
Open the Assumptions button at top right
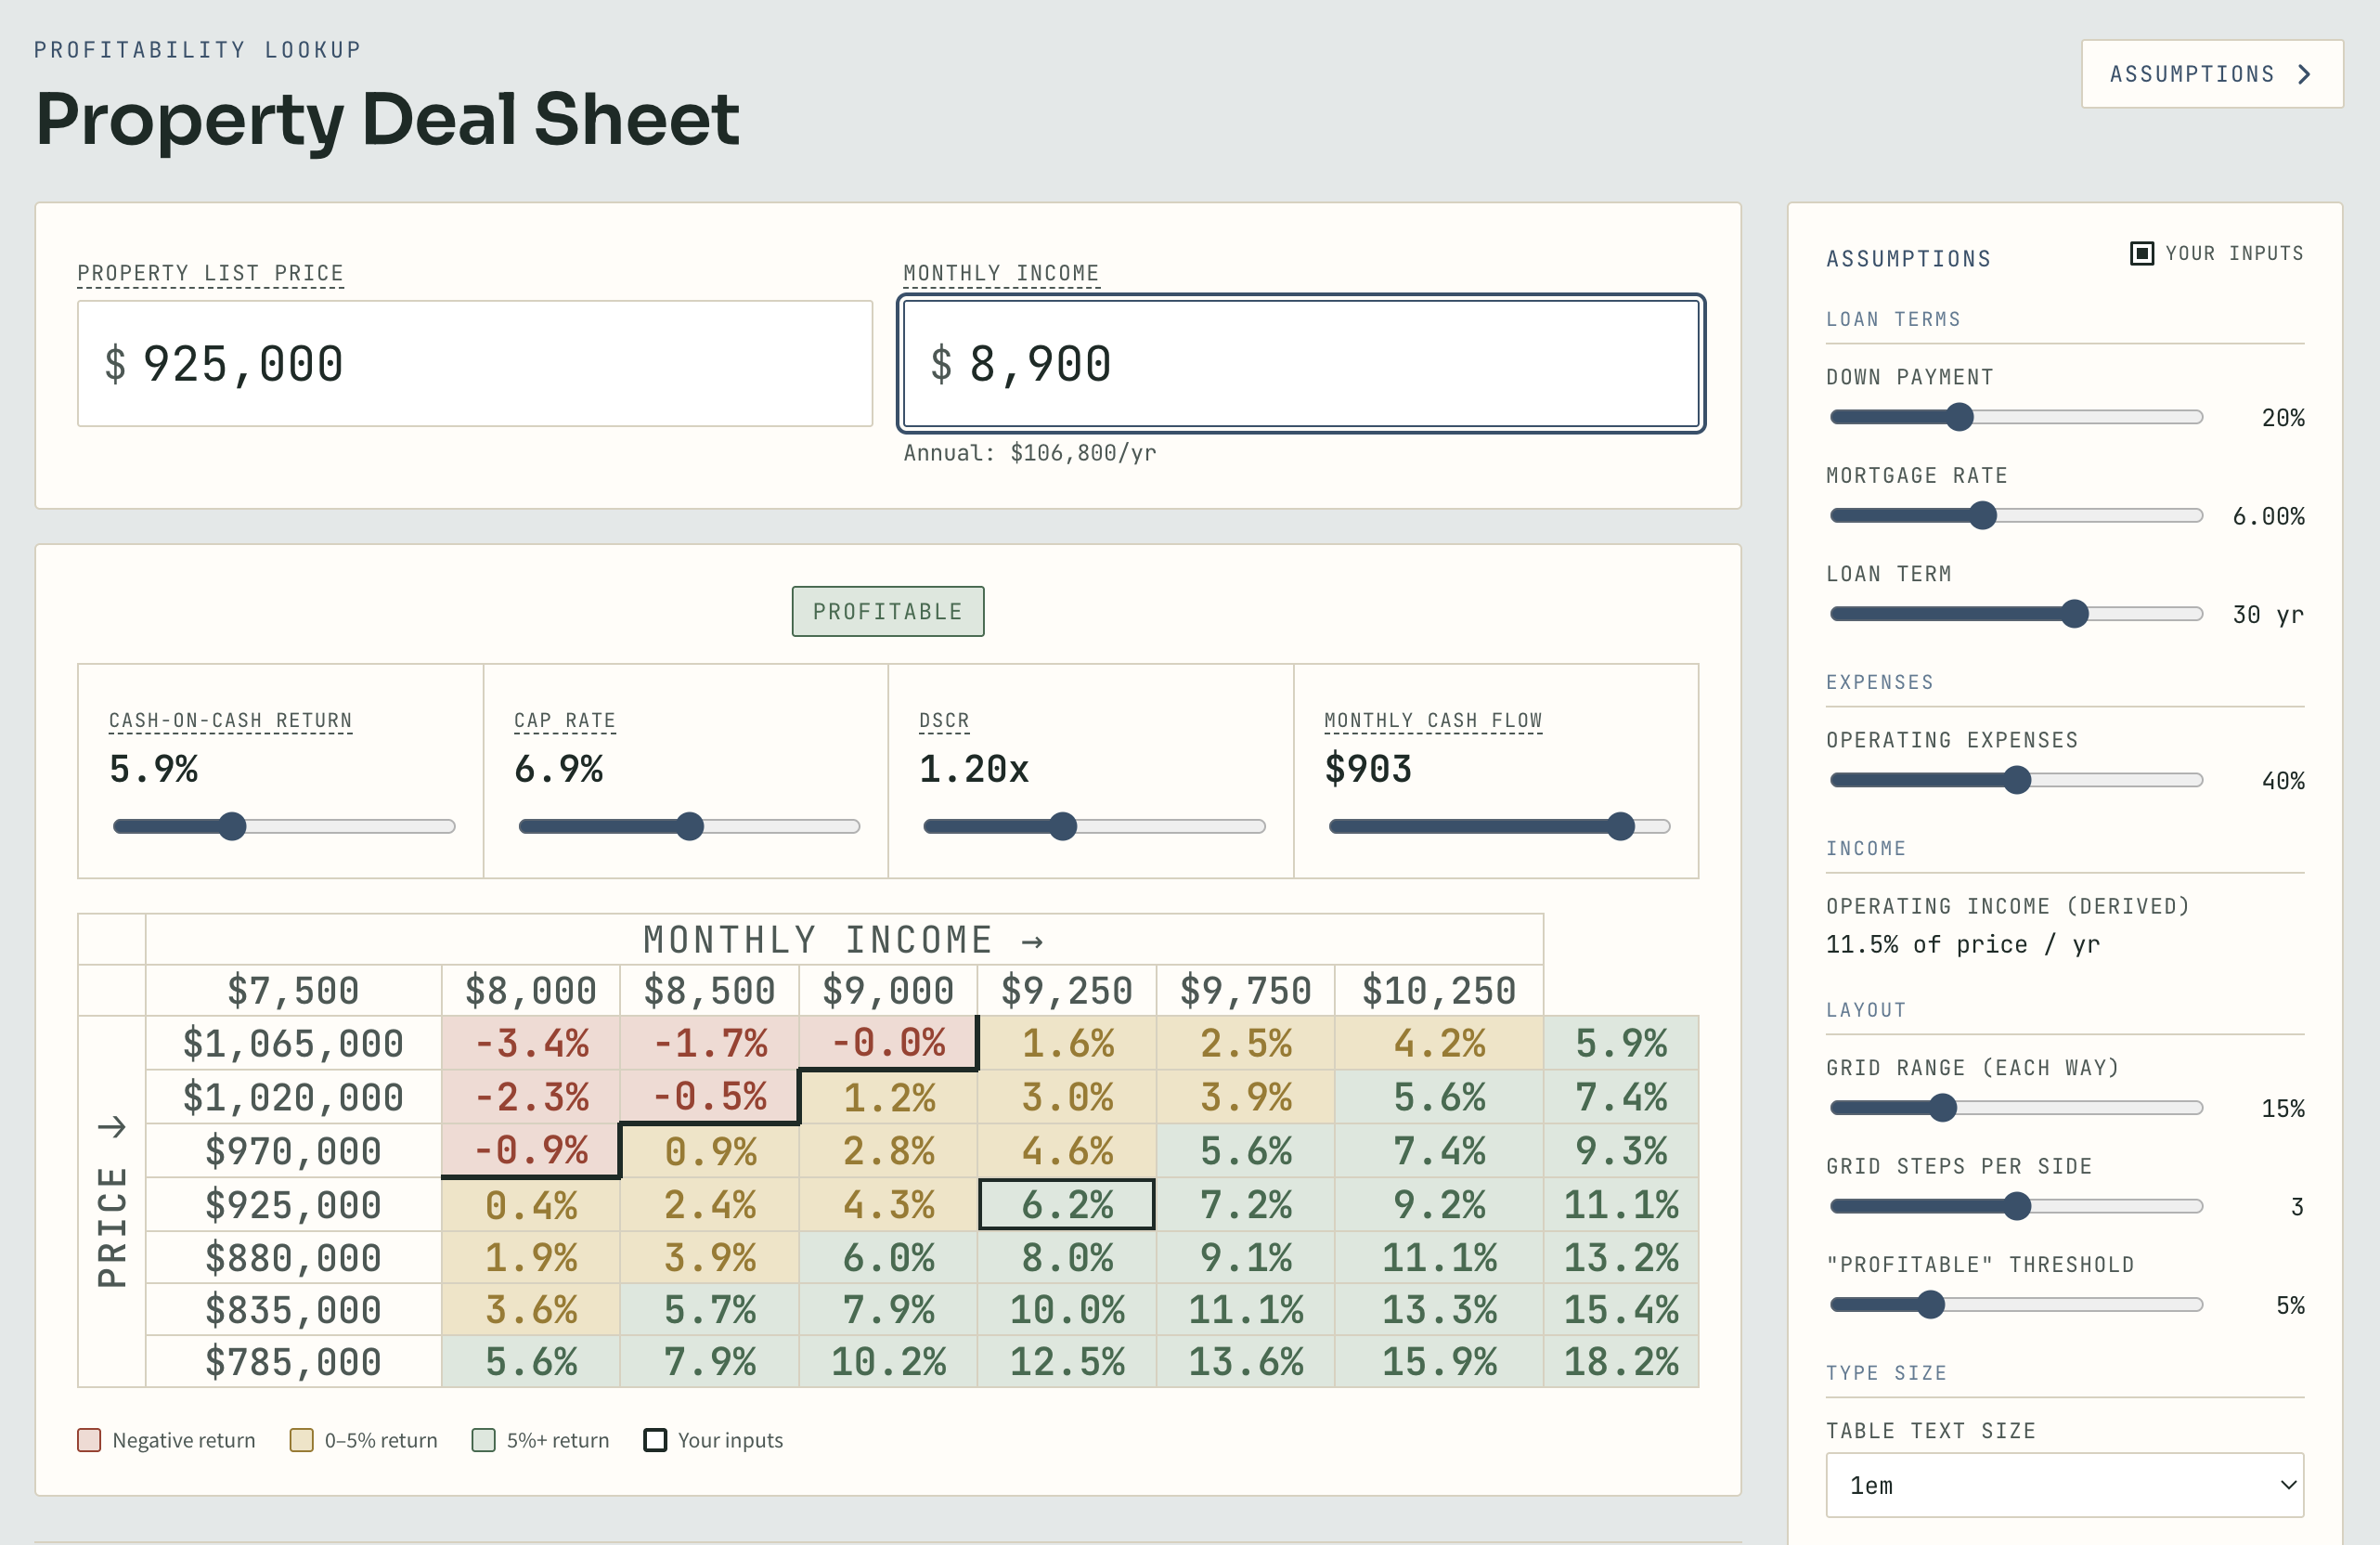[2211, 74]
